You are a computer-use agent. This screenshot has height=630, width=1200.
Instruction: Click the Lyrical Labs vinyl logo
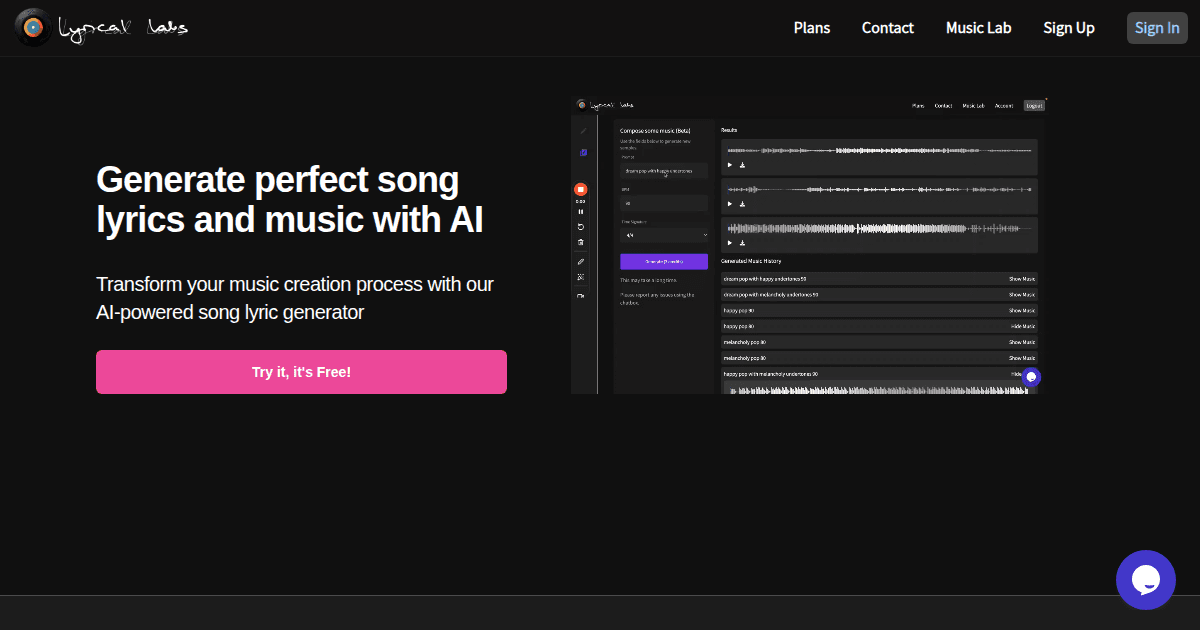point(35,28)
